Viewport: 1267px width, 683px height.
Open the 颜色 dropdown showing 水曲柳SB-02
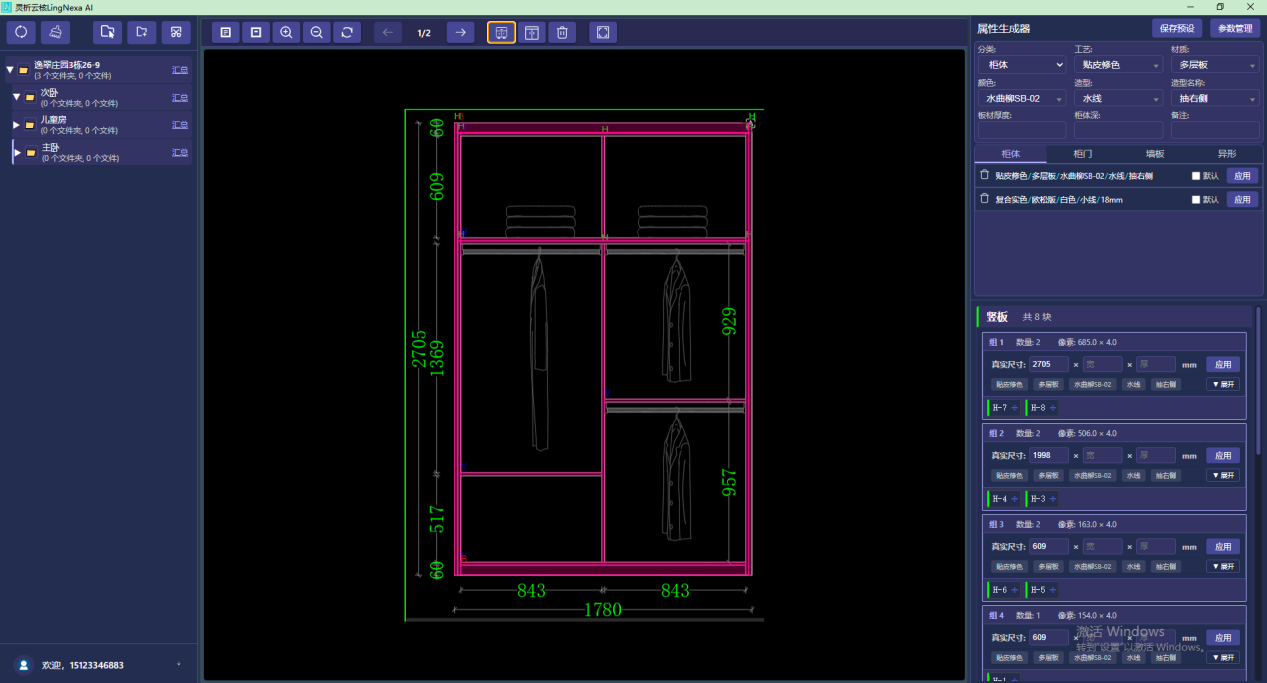point(1022,98)
